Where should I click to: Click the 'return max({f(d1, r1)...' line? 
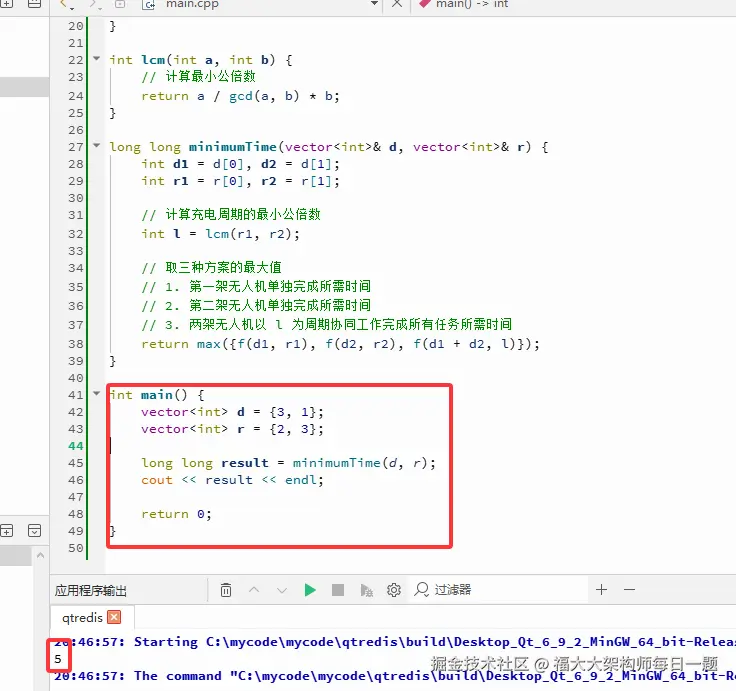tap(340, 344)
